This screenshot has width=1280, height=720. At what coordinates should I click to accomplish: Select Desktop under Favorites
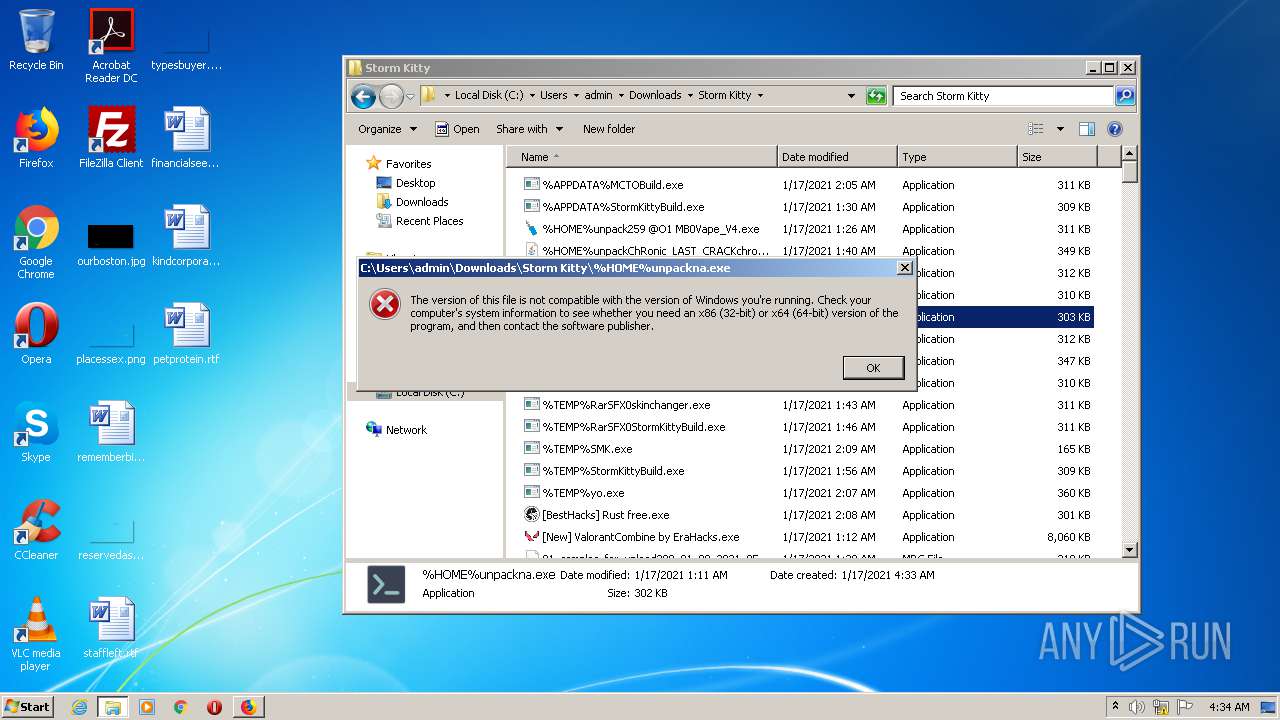tap(406, 183)
